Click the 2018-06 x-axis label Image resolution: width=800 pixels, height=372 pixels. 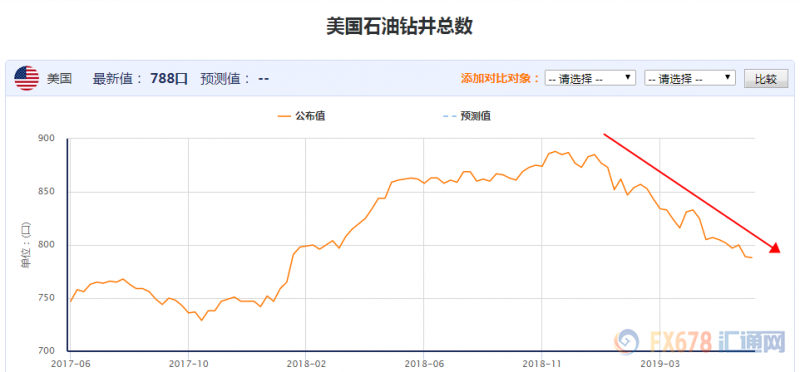423,364
